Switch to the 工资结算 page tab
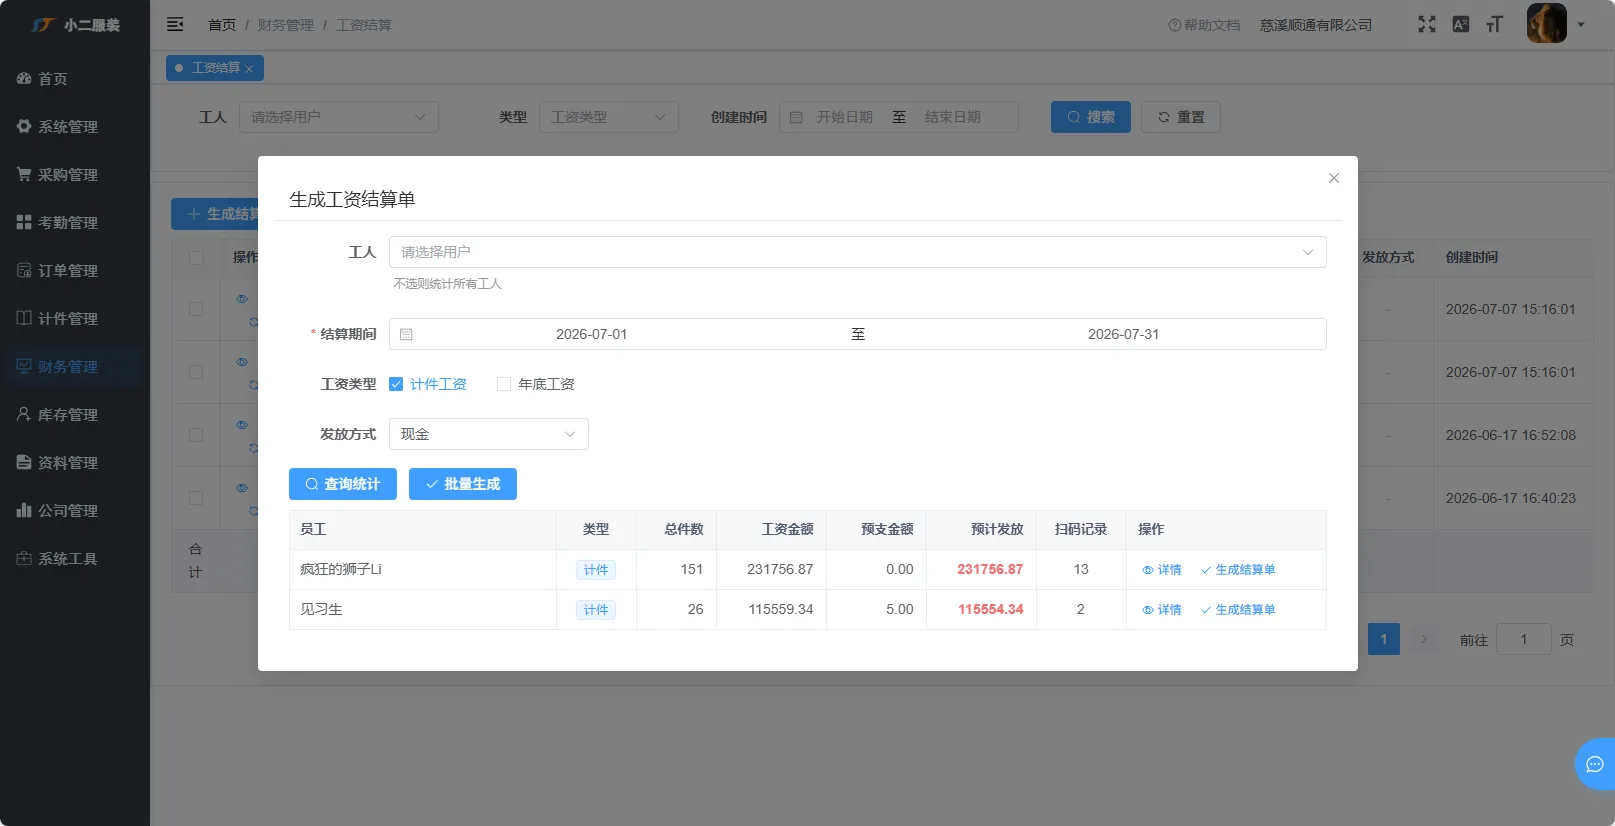 point(215,68)
